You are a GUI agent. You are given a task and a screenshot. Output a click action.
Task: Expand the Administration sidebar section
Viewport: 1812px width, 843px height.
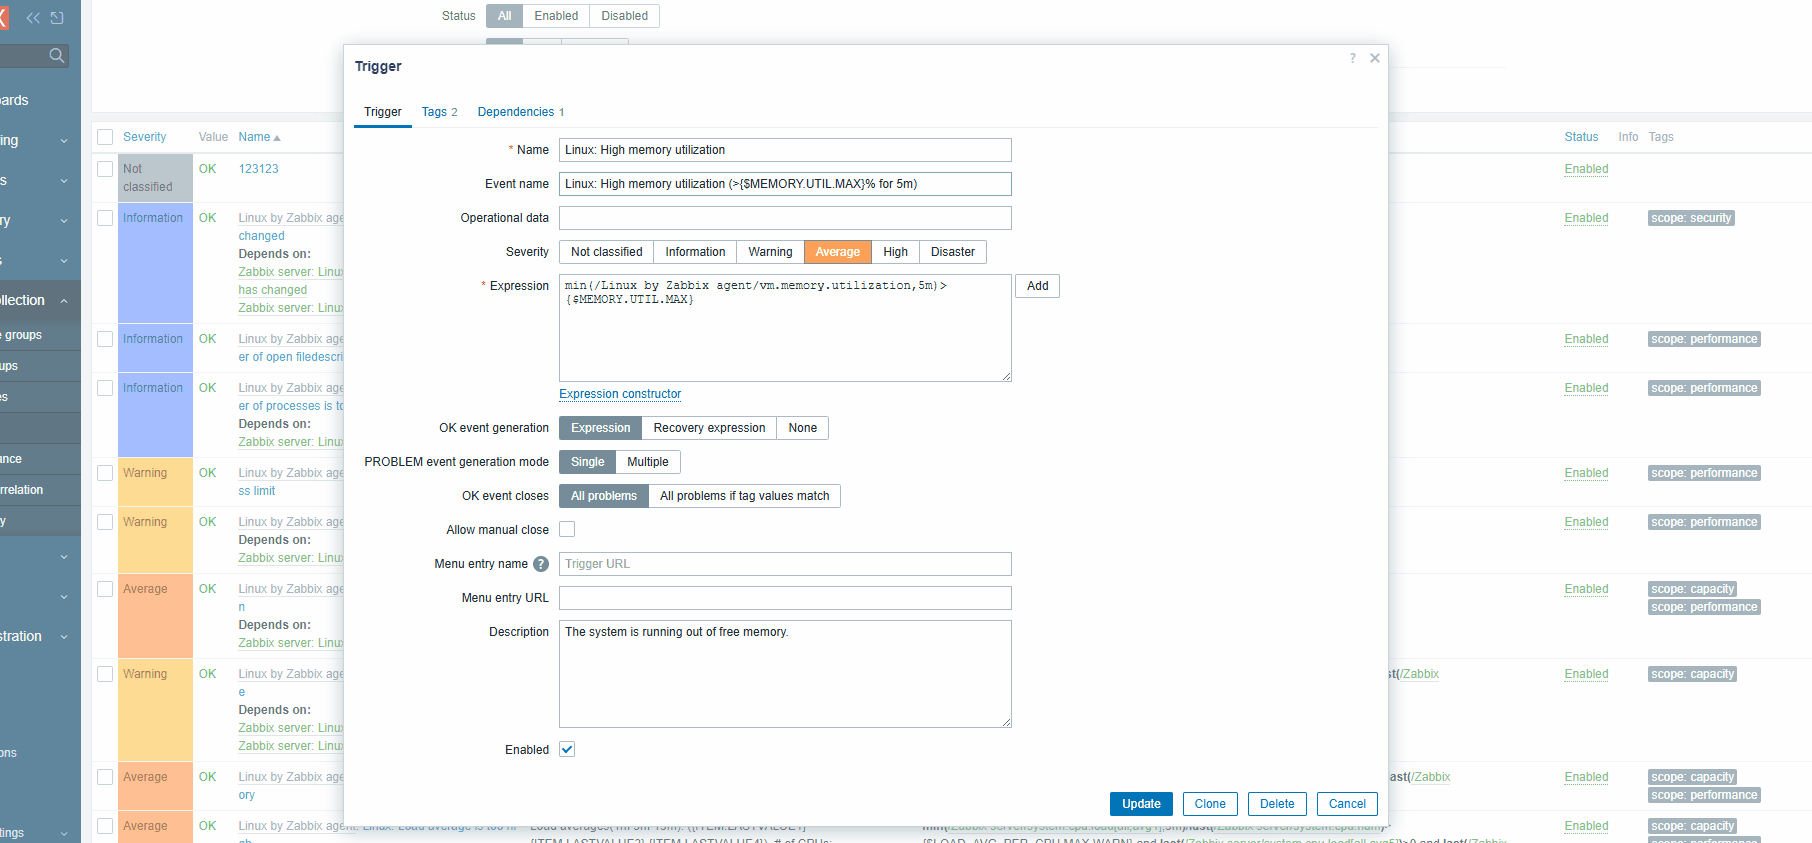pos(64,637)
